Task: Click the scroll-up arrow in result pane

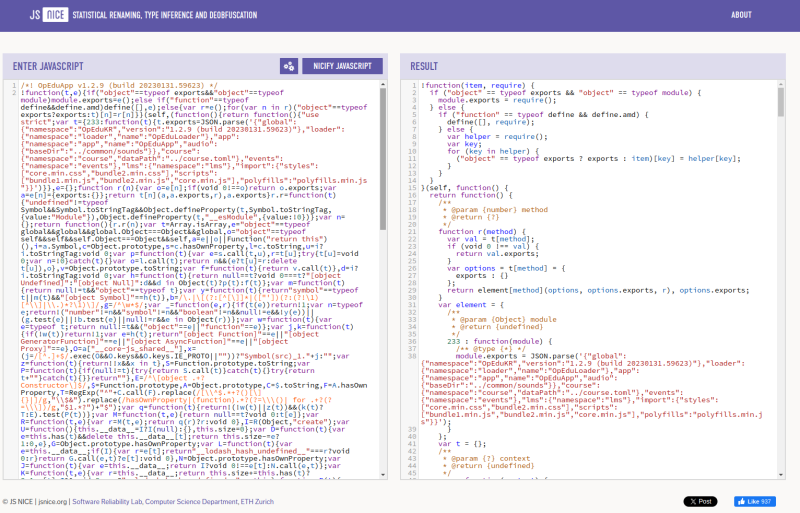Action: 781,85
